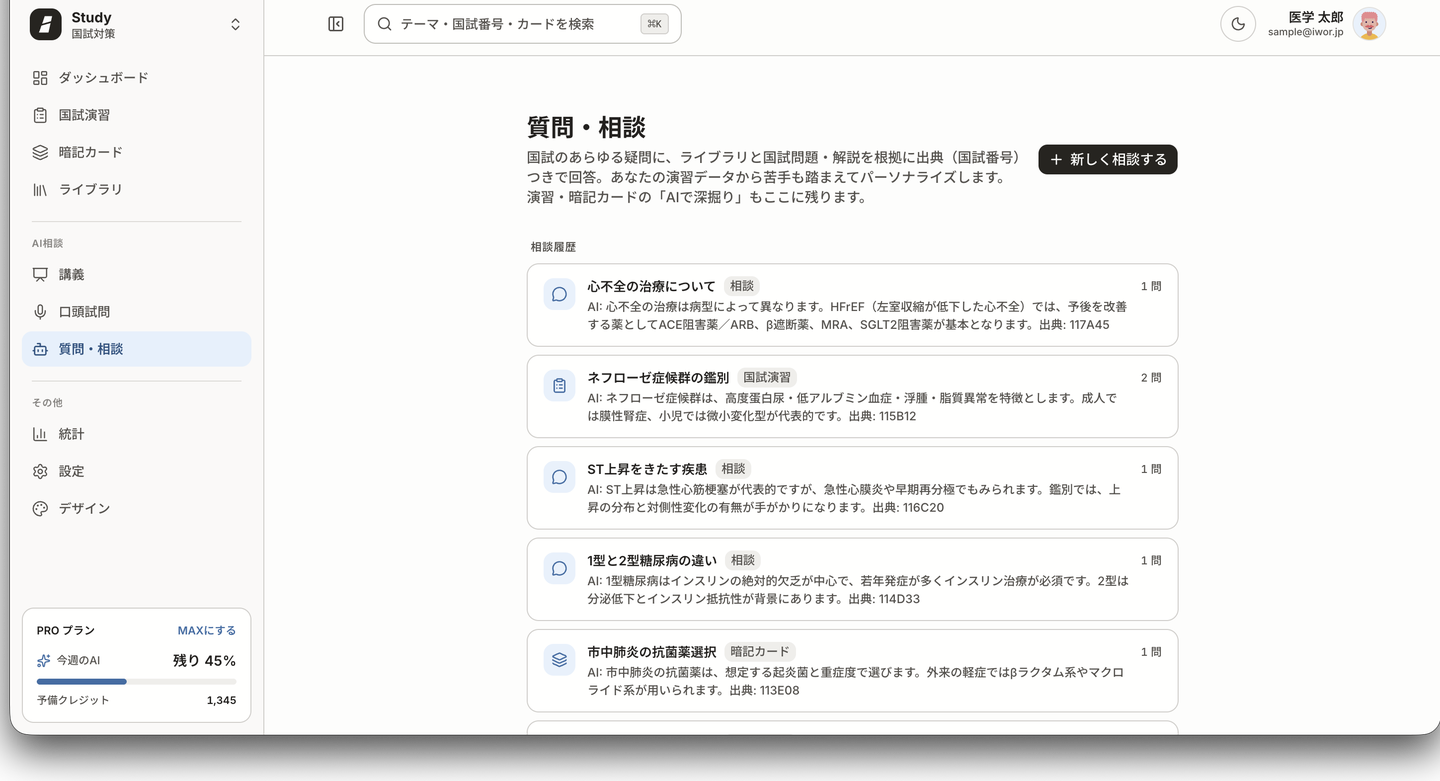Click the 暗記カード layers icon in sidebar
The height and width of the screenshot is (781, 1440).
(x=40, y=152)
